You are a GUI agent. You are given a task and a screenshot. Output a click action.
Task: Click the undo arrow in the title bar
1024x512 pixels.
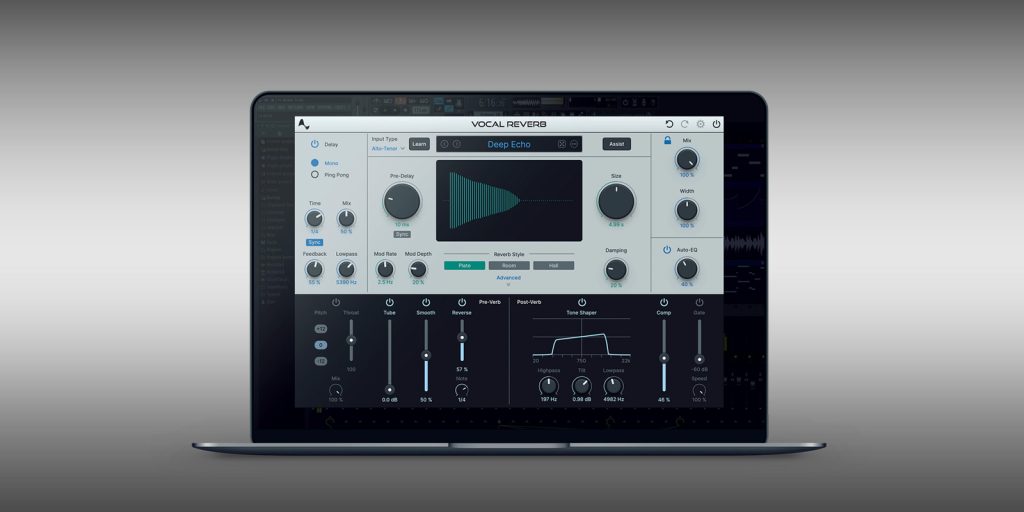pos(669,124)
